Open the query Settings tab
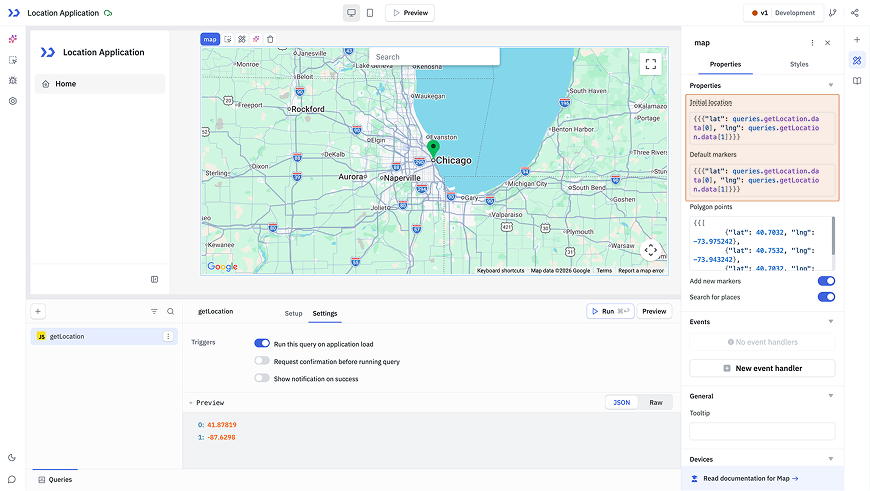Image resolution: width=870 pixels, height=491 pixels. (325, 313)
